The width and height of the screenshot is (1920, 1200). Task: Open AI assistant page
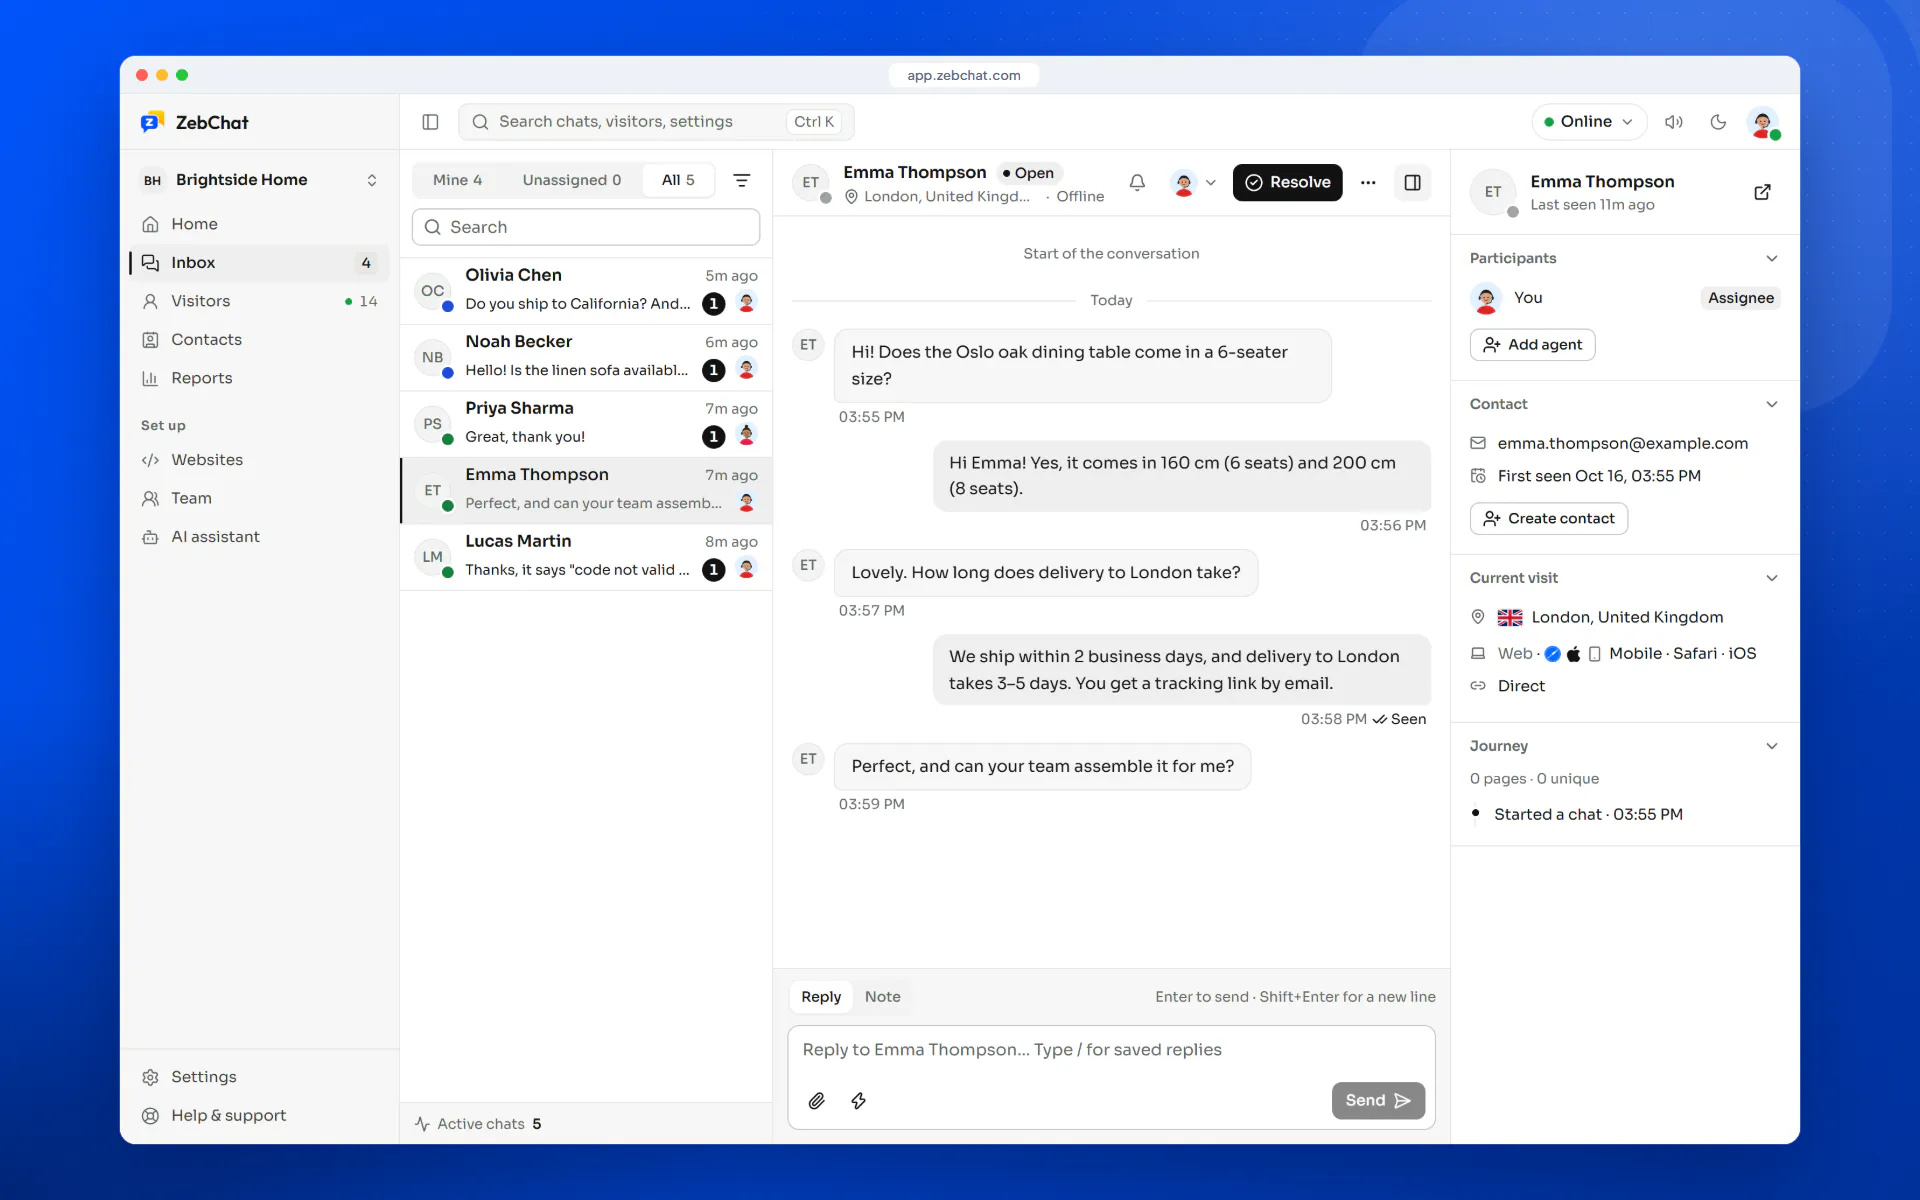pos(260,537)
